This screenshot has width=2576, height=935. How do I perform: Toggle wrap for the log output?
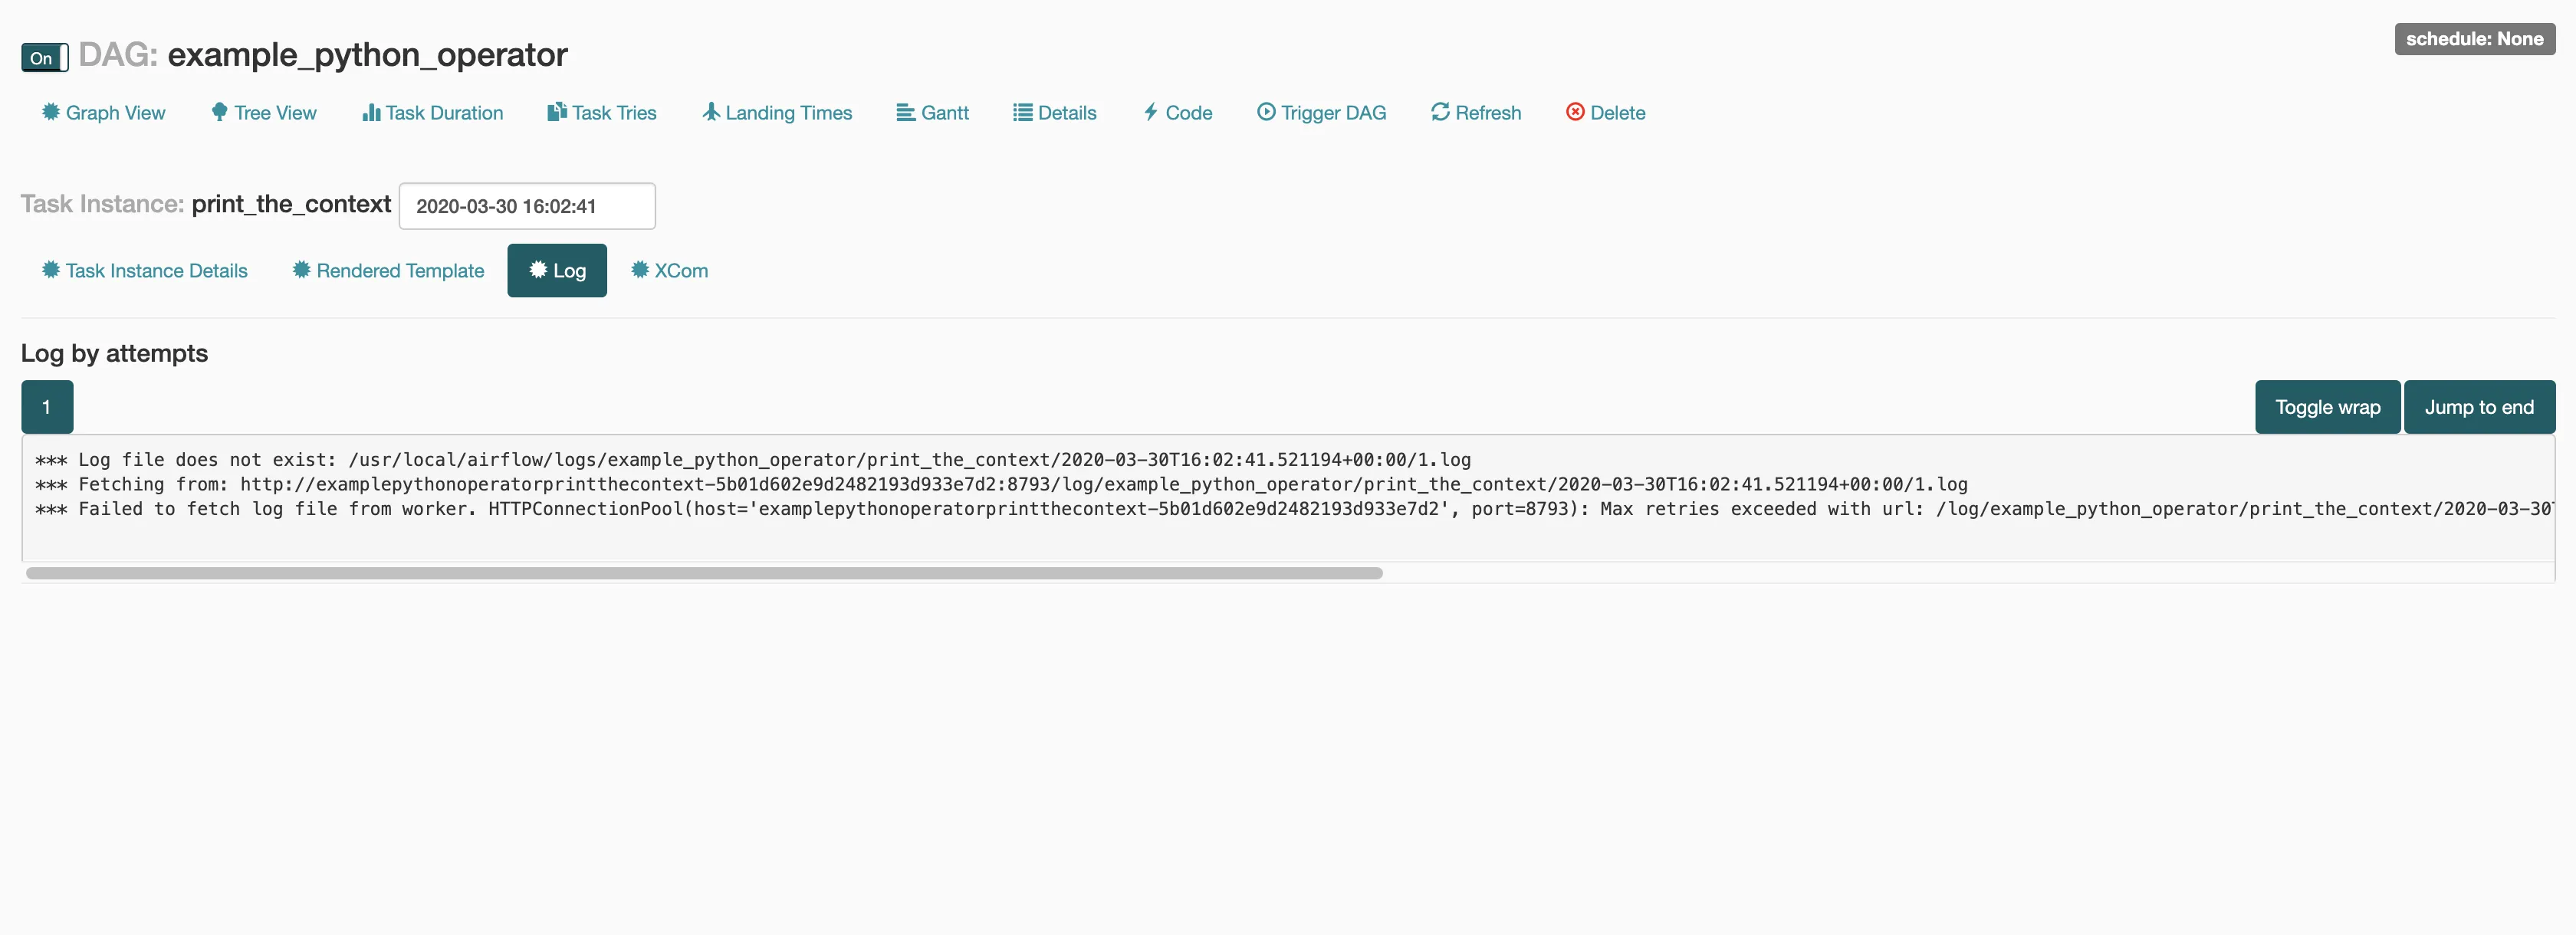pyautogui.click(x=2327, y=407)
